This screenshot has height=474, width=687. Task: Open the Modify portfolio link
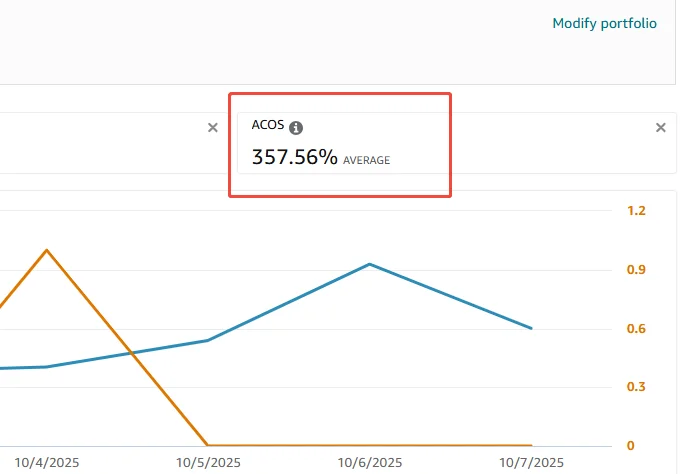click(x=604, y=23)
